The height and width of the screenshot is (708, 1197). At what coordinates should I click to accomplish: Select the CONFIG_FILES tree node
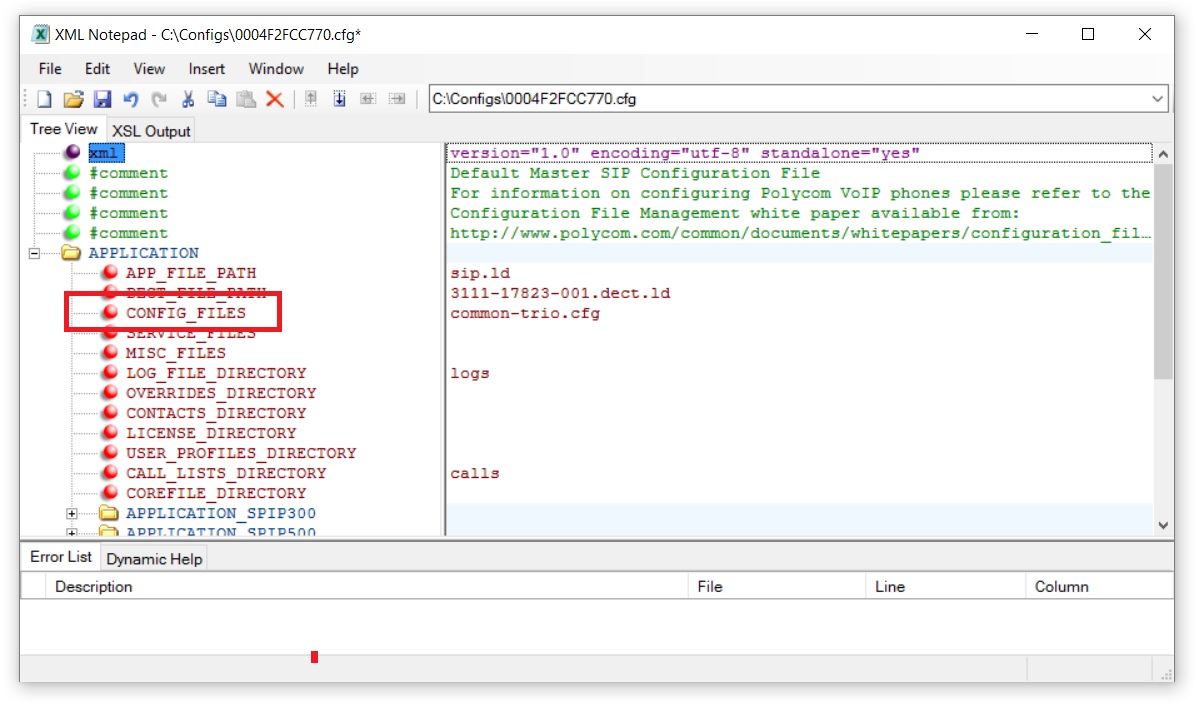click(x=185, y=313)
